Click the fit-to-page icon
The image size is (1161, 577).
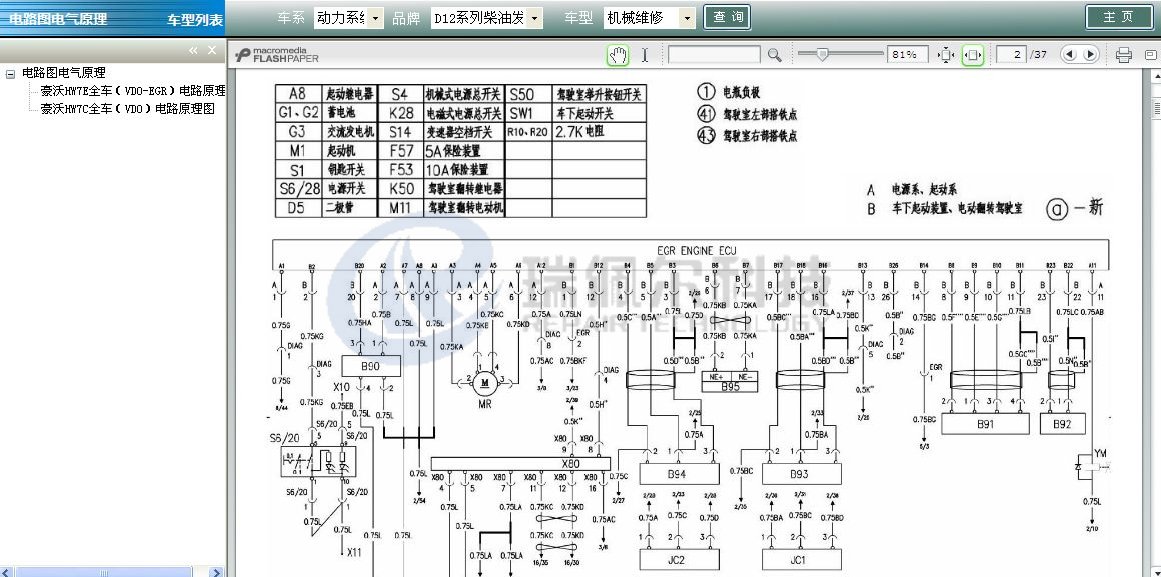tap(946, 55)
